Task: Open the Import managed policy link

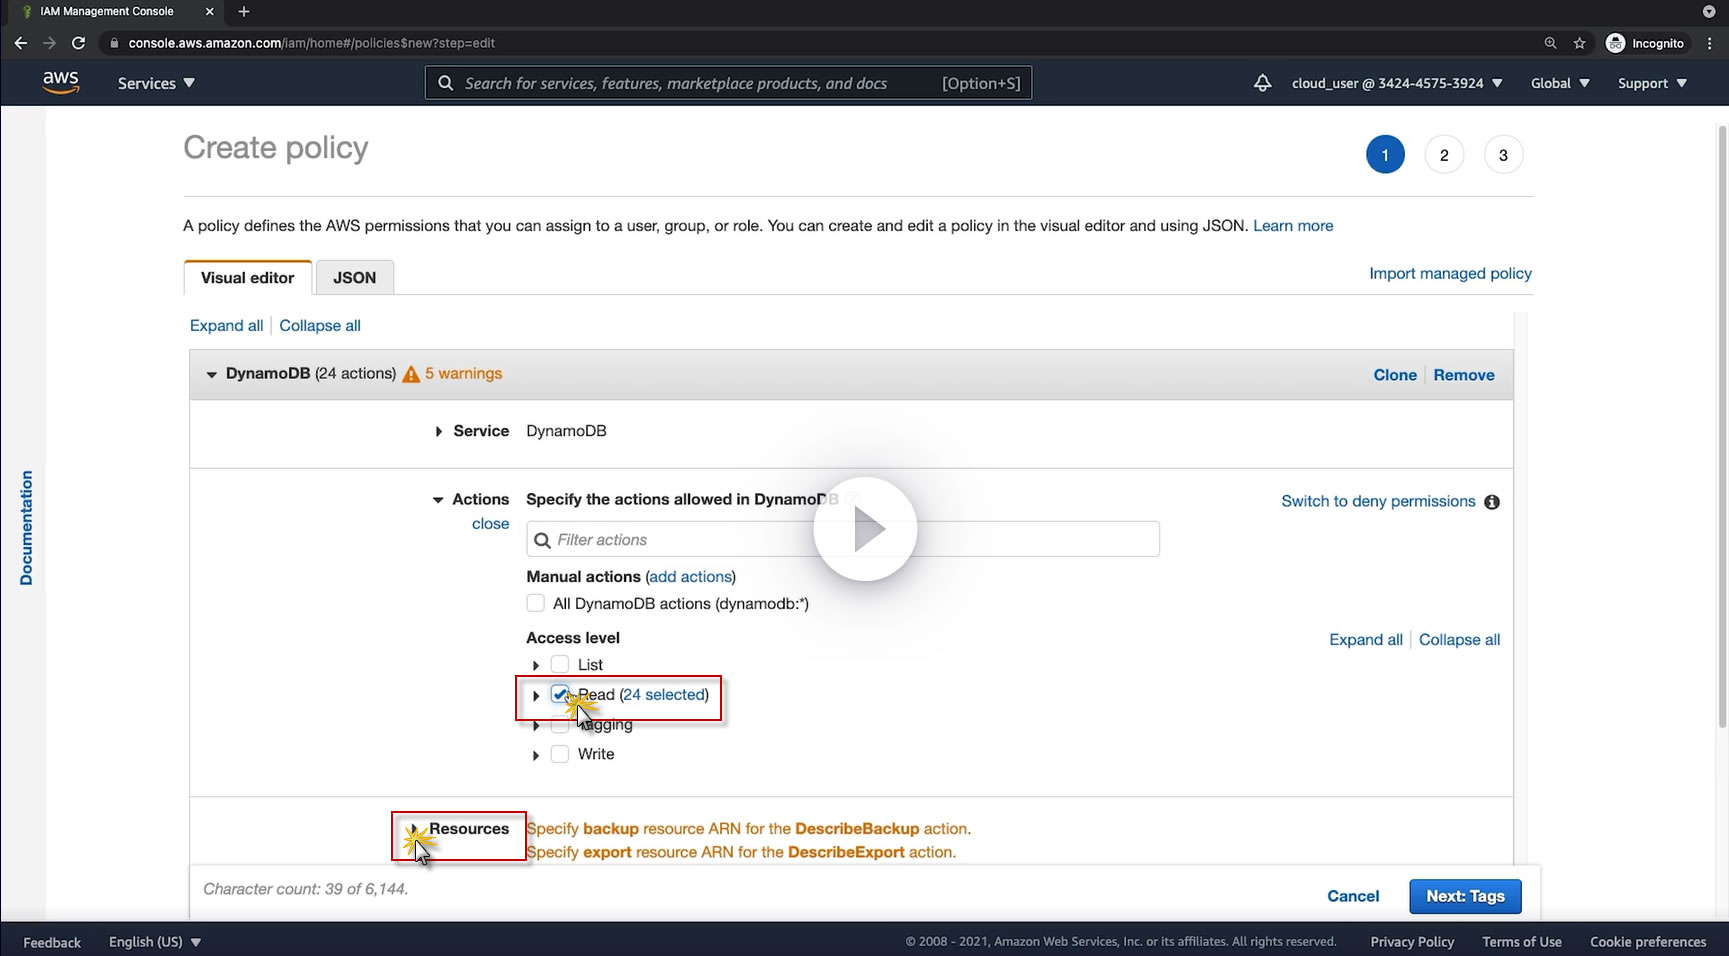Action: [1450, 273]
